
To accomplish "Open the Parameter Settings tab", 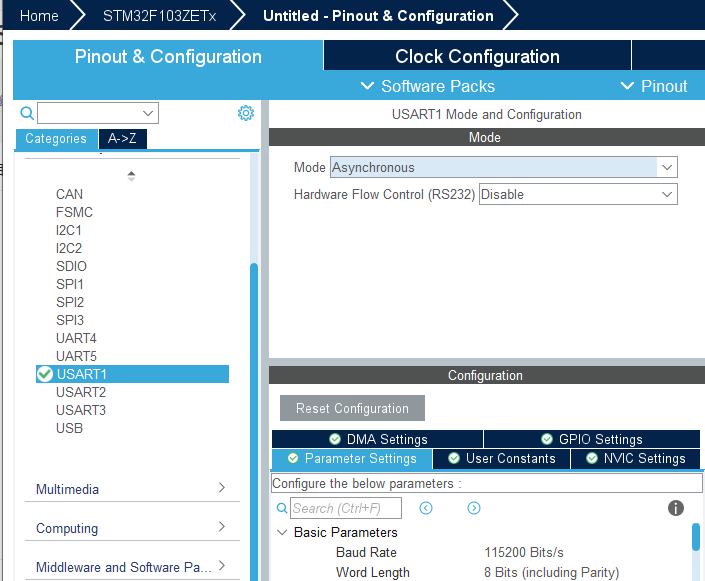I will (x=352, y=459).
